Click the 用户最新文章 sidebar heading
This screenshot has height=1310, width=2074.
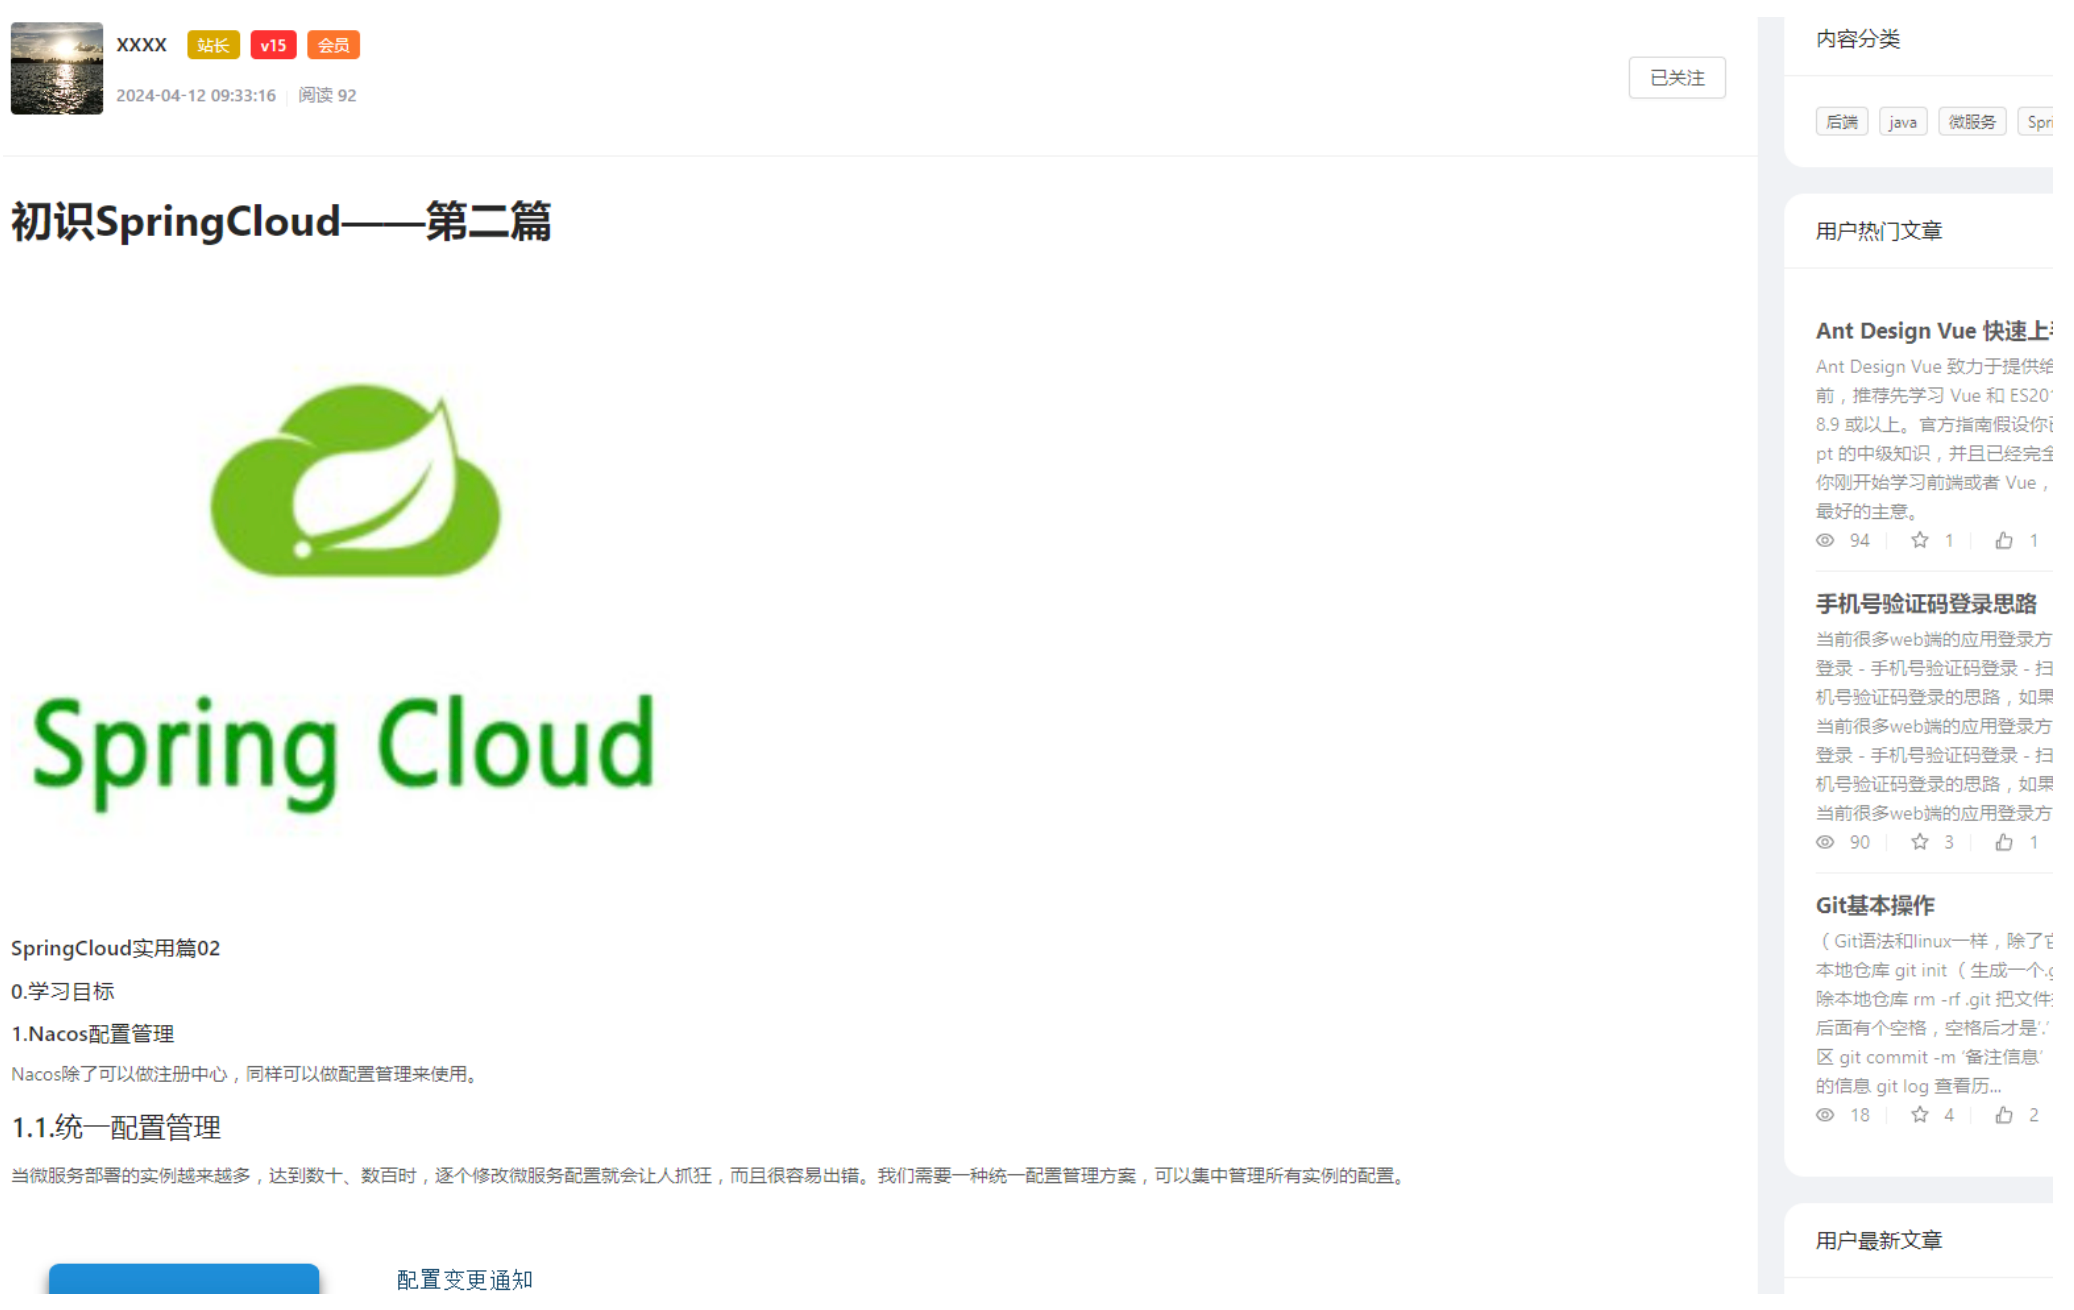1879,1241
